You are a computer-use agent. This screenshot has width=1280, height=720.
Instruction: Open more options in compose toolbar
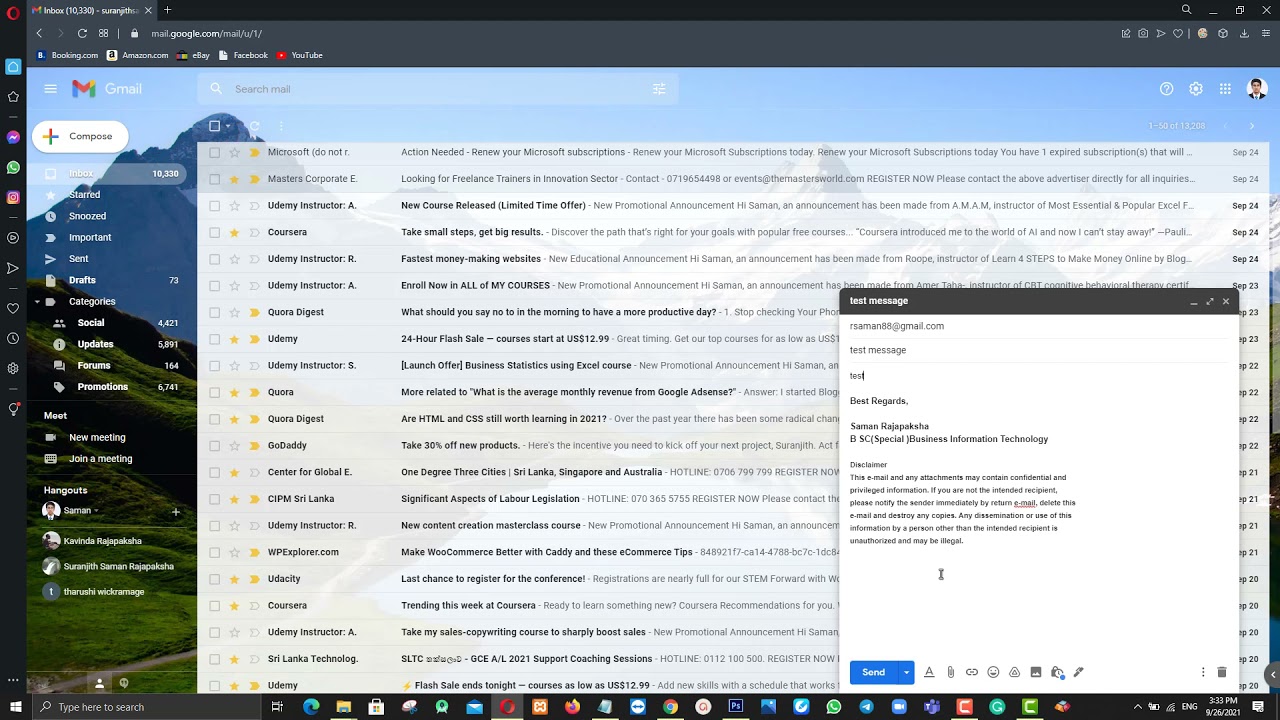click(1203, 672)
